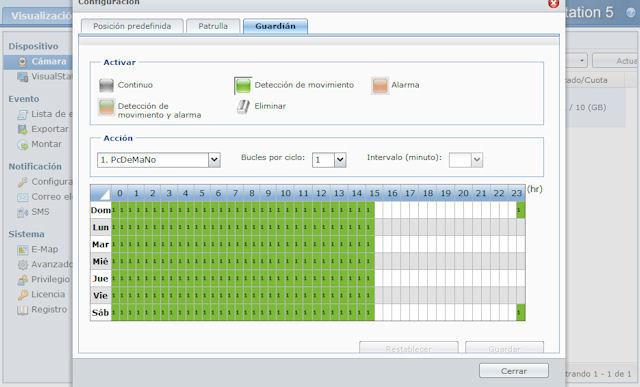Select the Guardián tab

pos(276,26)
